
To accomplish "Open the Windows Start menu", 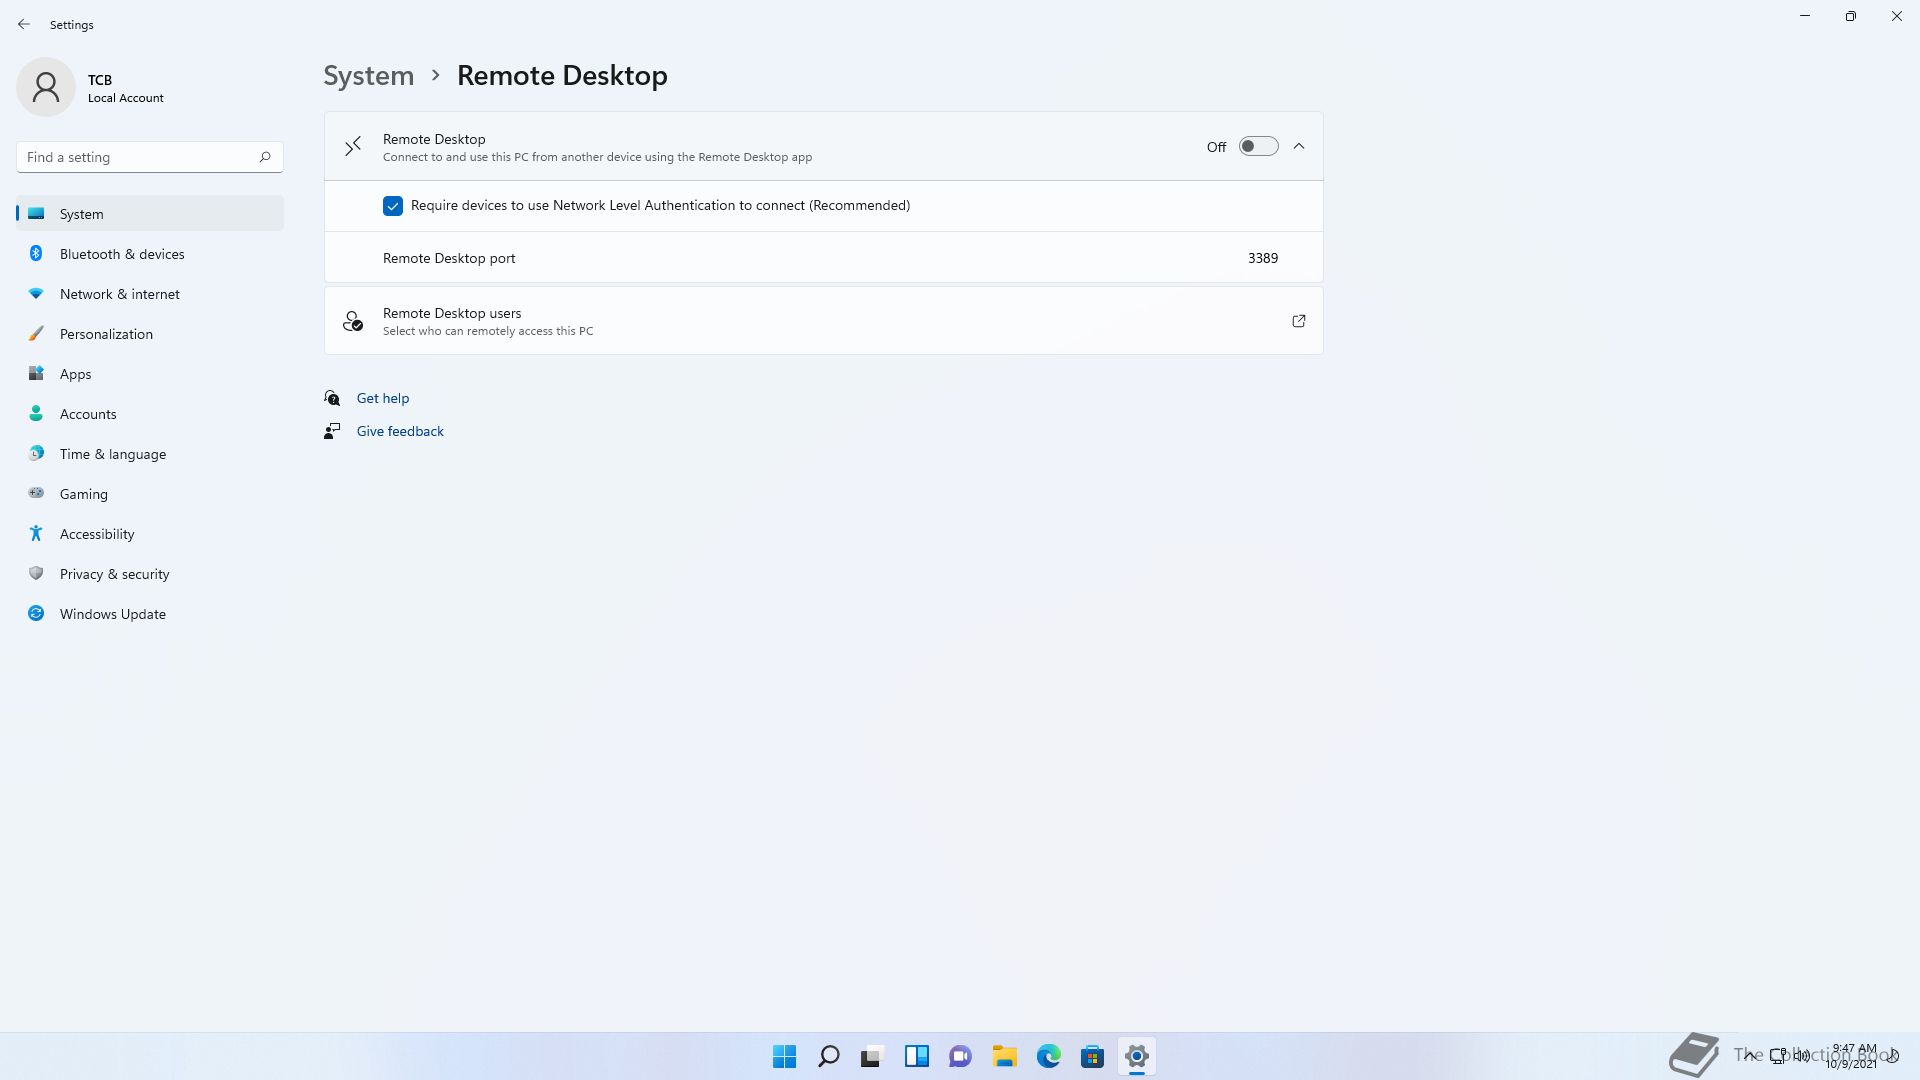I will [x=785, y=1056].
